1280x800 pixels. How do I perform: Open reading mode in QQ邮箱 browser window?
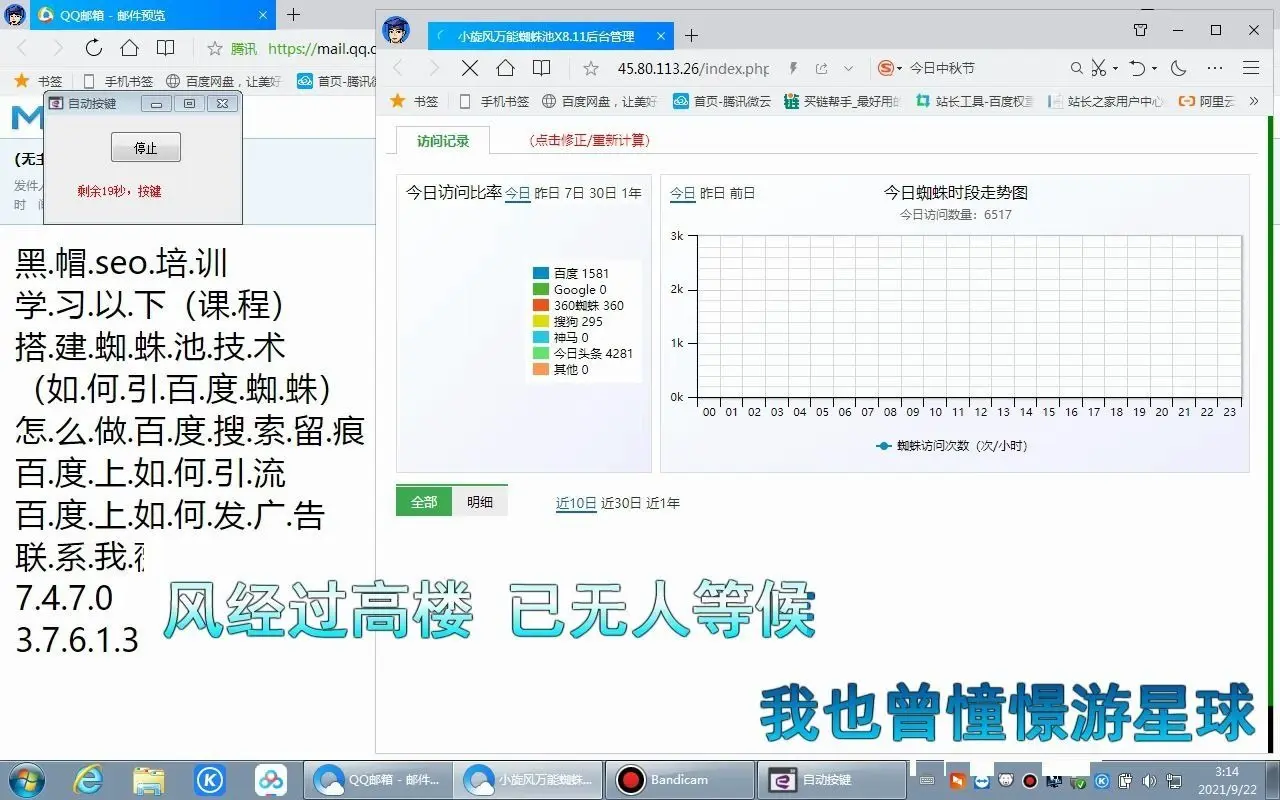tap(165, 48)
